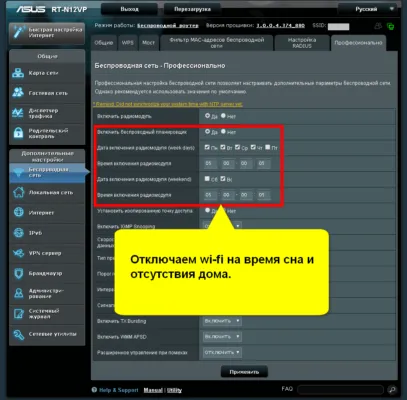Open the Utility link
Screen dimensions: 407x400
[174, 390]
